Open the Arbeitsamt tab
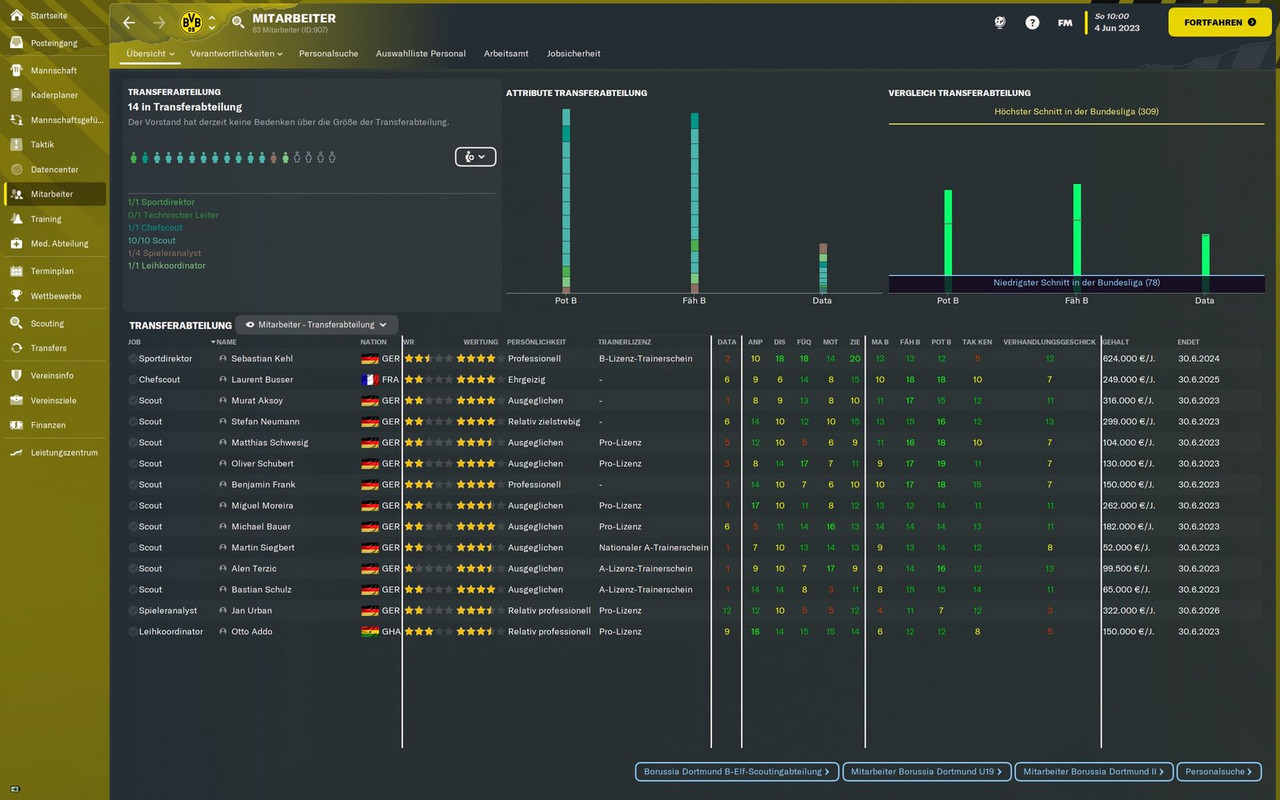 click(x=506, y=53)
